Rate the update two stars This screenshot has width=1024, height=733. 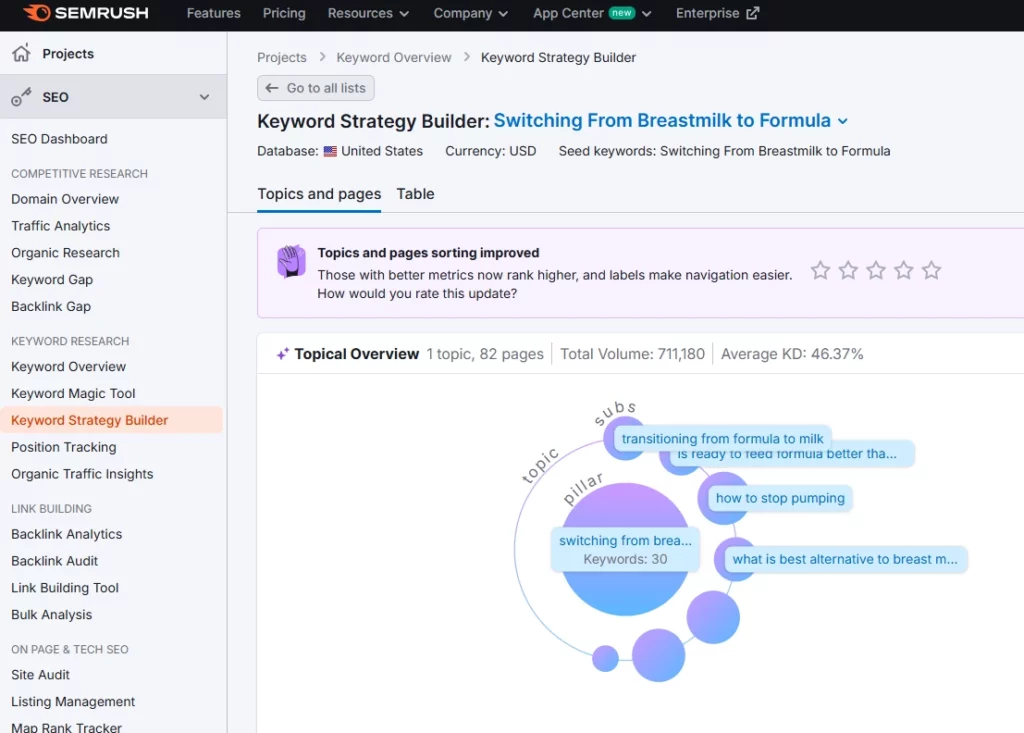[848, 270]
